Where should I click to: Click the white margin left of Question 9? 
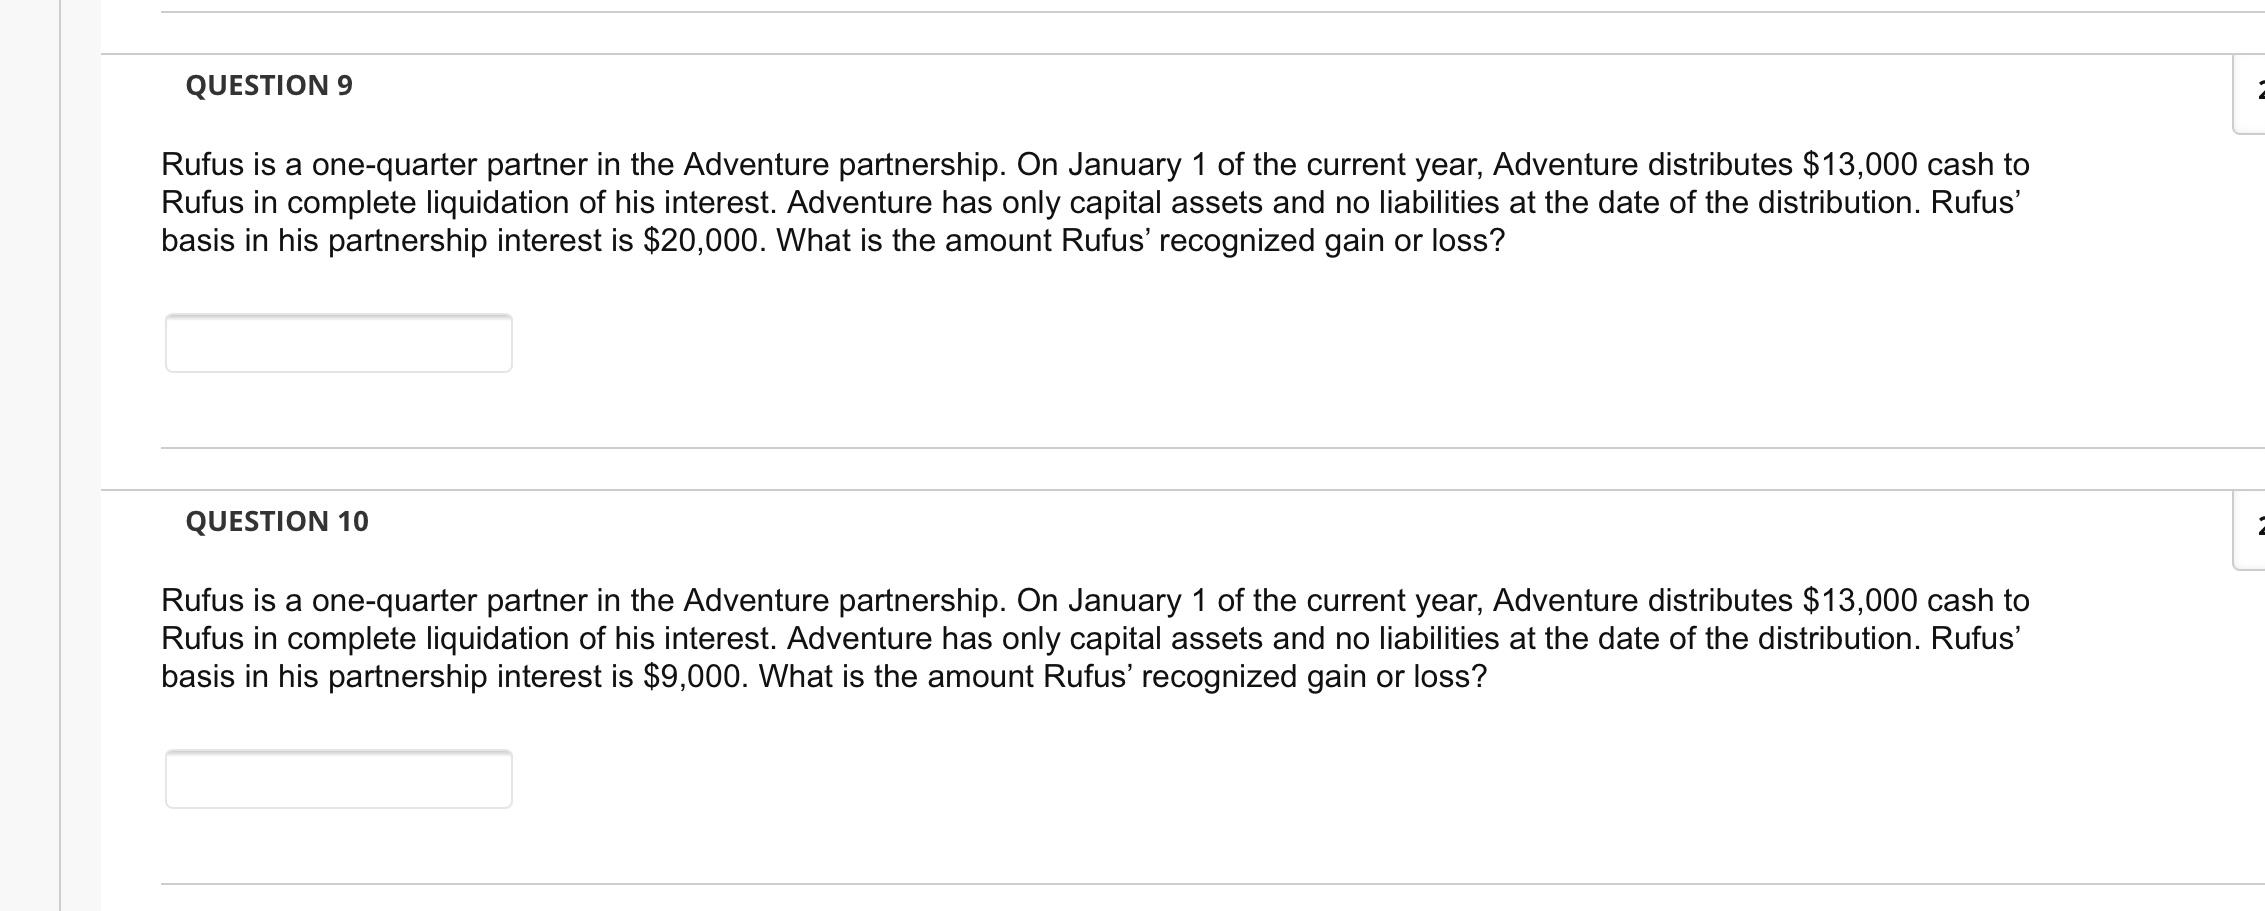pyautogui.click(x=130, y=250)
